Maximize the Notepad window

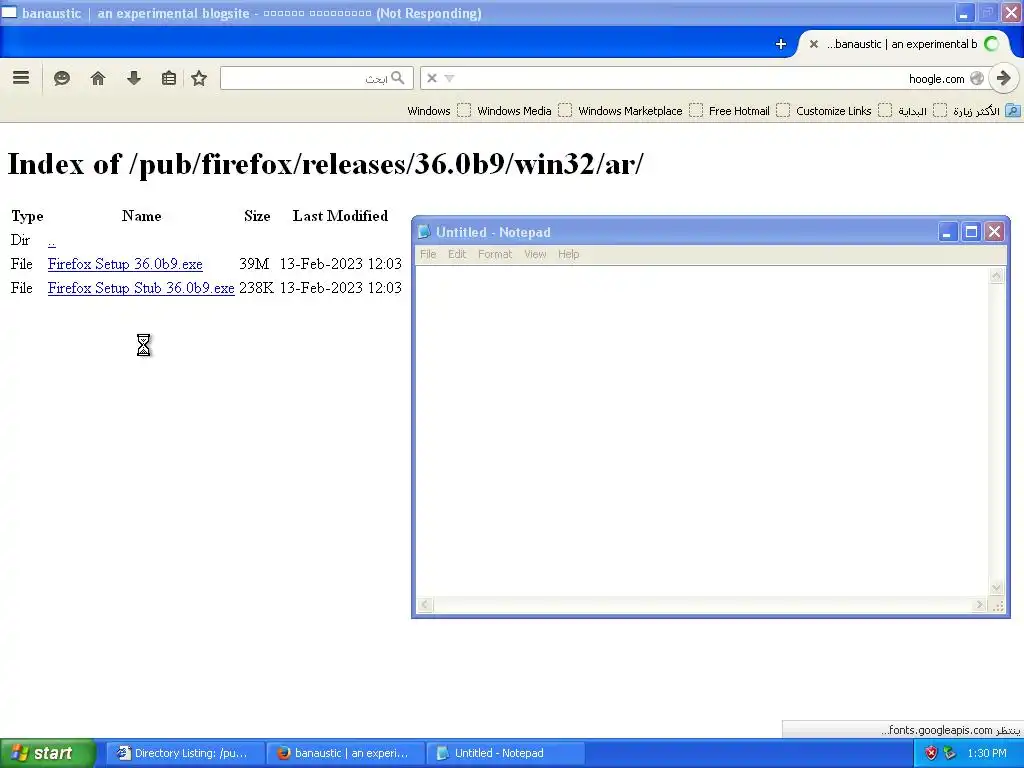[971, 232]
